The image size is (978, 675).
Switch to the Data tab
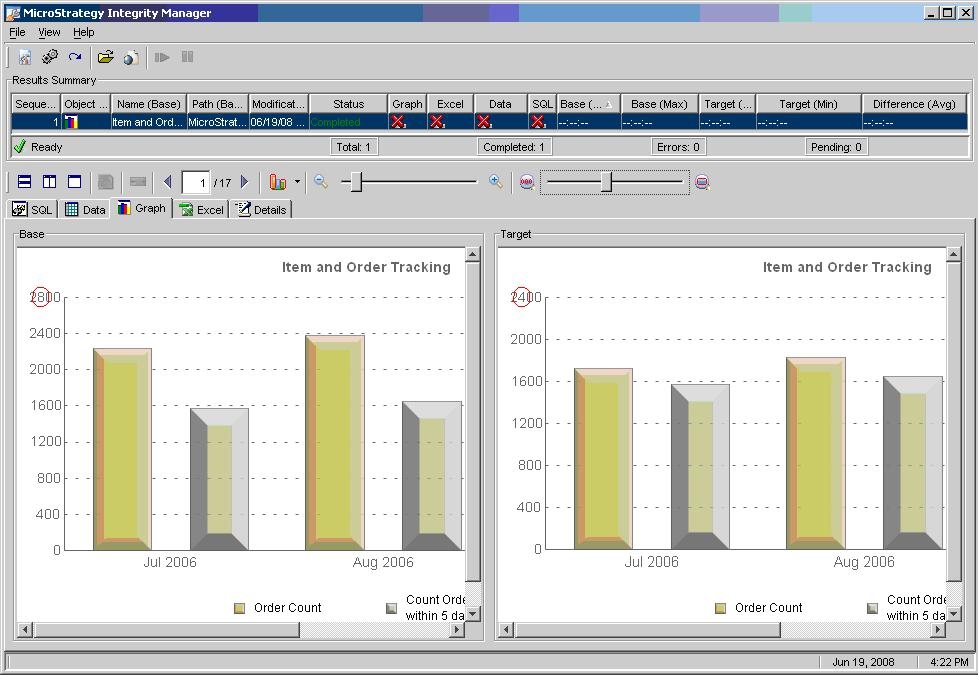click(85, 210)
